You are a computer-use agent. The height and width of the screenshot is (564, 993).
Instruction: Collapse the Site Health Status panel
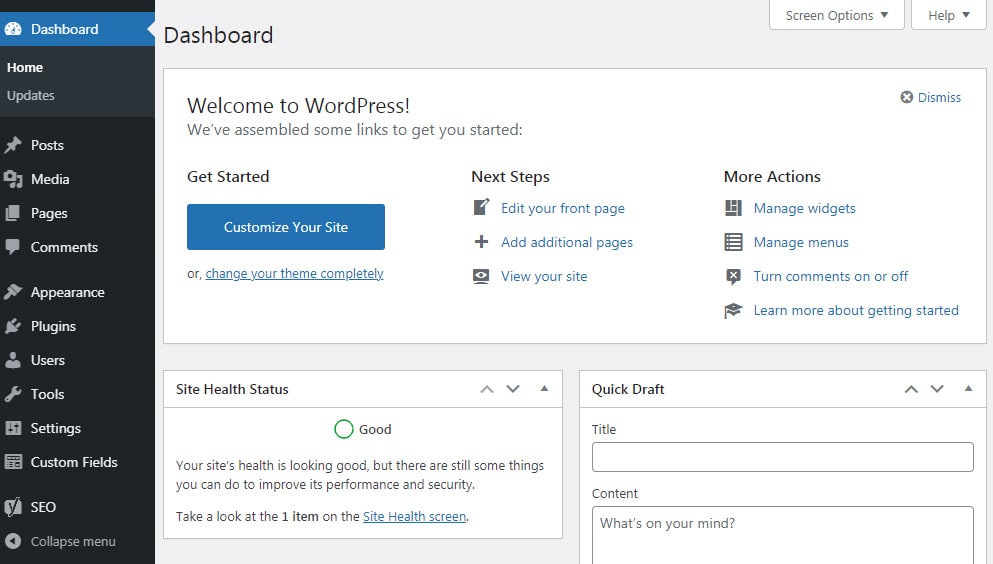[544, 388]
